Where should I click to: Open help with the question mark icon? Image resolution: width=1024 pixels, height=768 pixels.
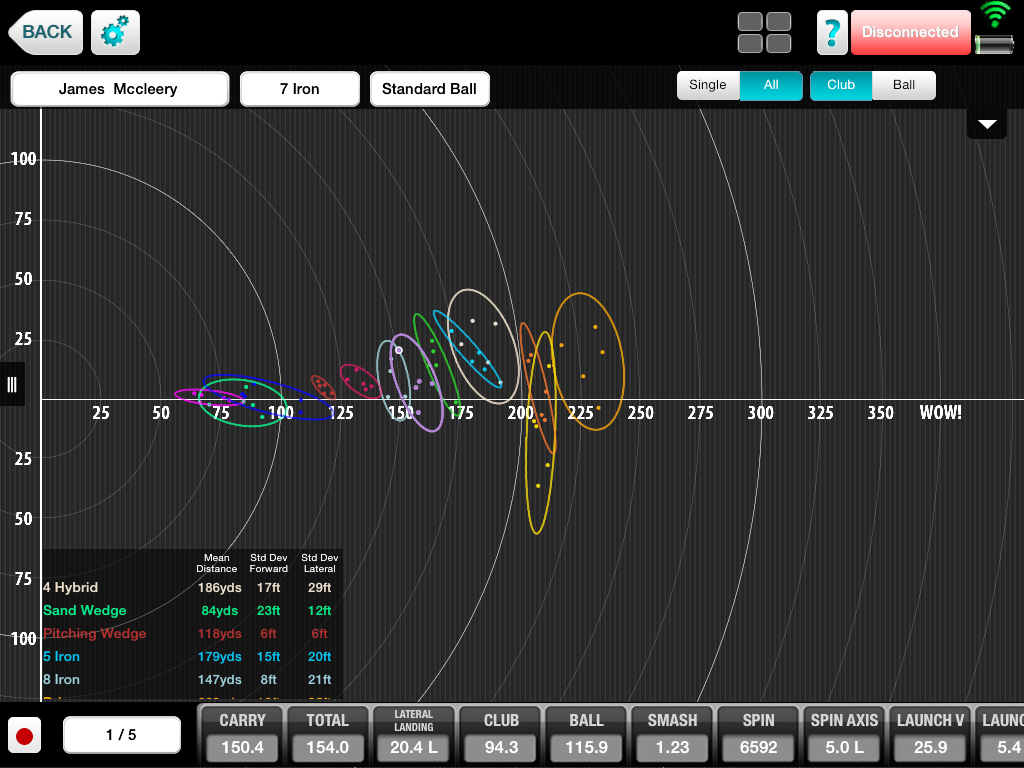[831, 32]
